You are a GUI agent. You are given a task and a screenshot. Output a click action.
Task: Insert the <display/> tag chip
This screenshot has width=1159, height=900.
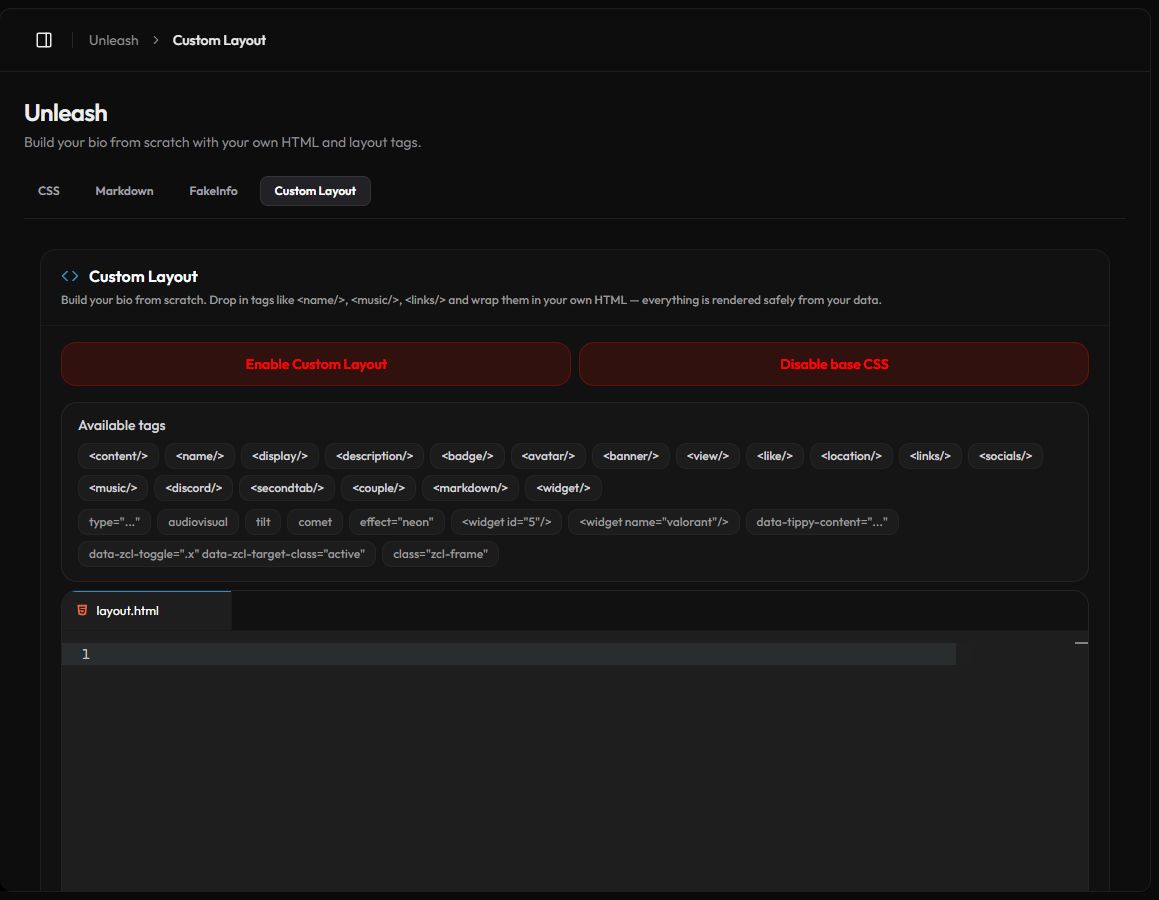pyautogui.click(x=279, y=456)
